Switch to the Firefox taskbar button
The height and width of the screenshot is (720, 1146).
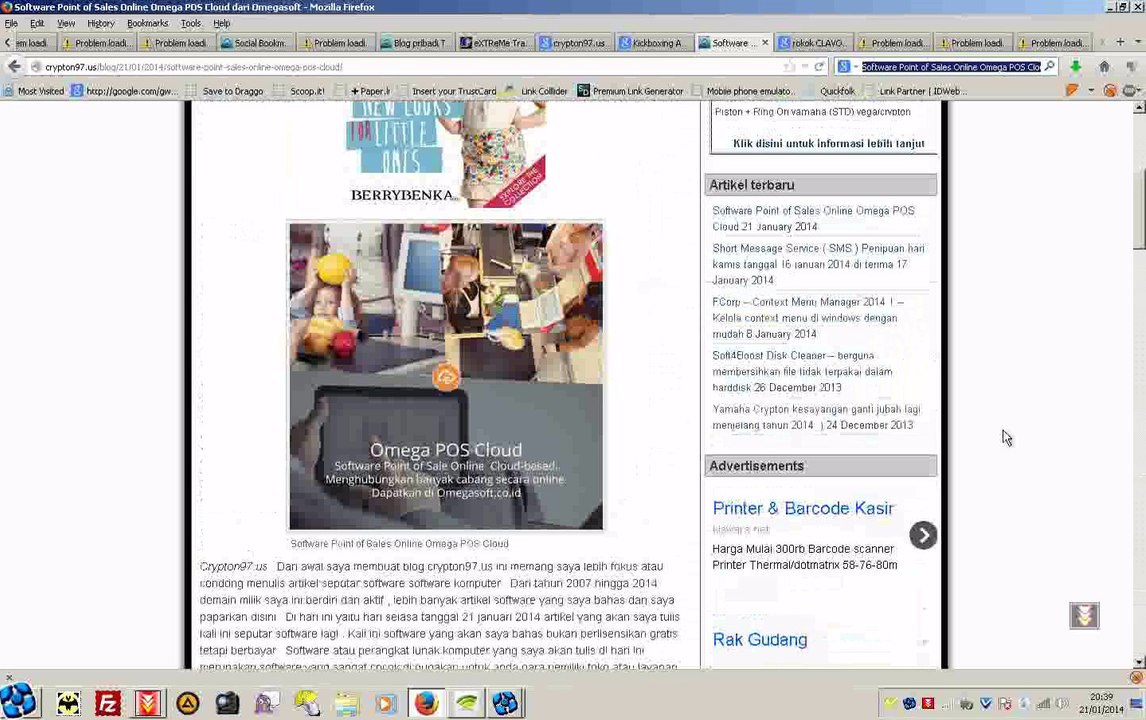(426, 704)
